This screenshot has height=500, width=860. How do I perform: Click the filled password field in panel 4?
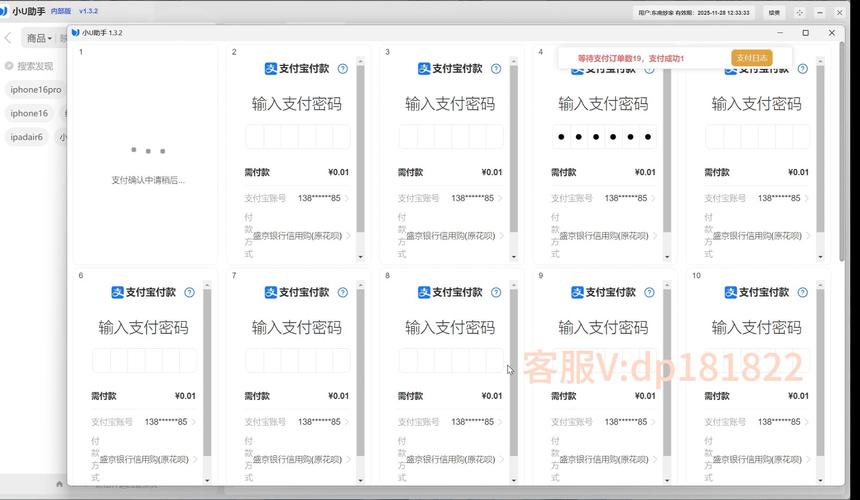604,137
